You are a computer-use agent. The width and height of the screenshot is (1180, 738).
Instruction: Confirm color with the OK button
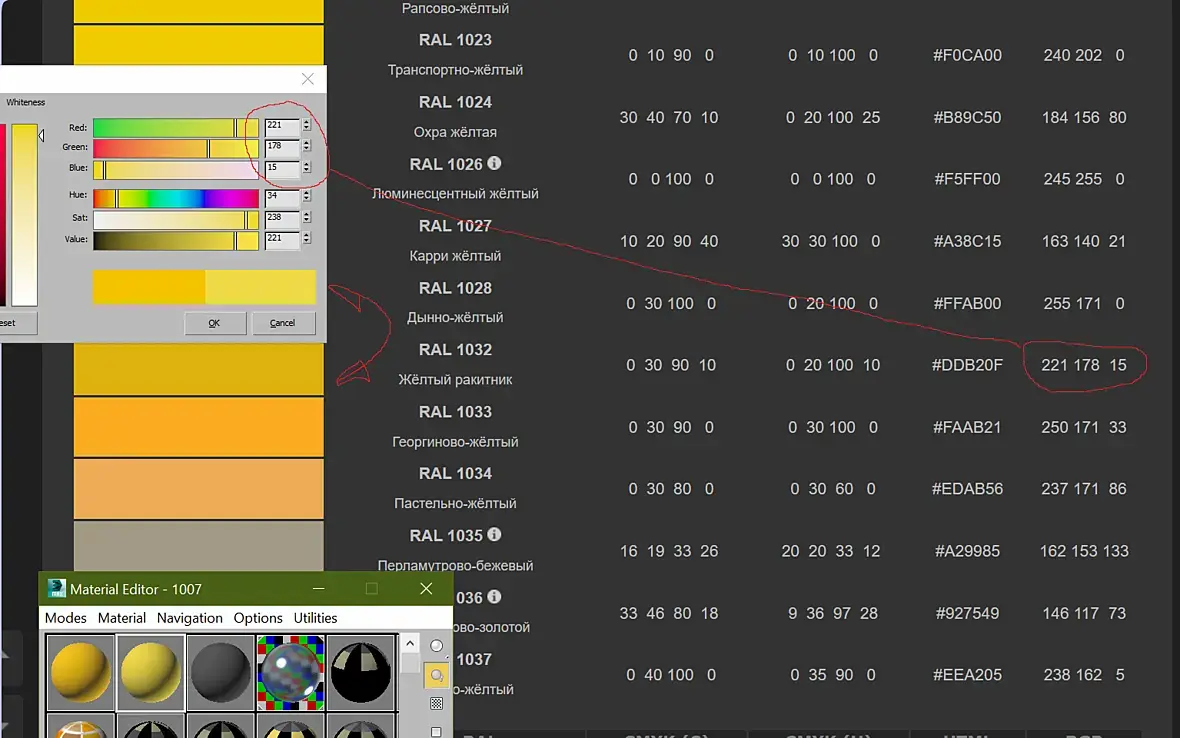(214, 323)
